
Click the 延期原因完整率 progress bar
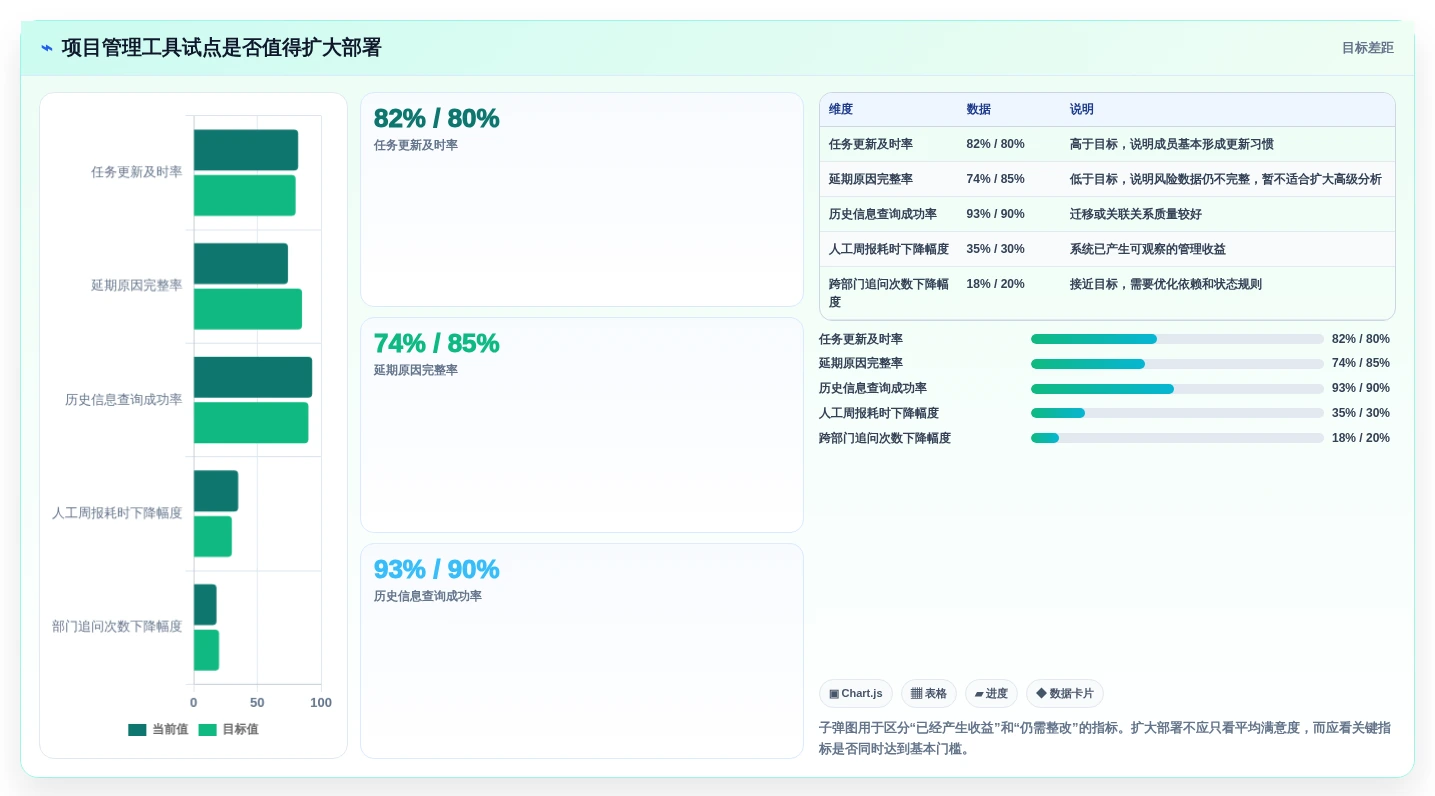pyautogui.click(x=1177, y=364)
